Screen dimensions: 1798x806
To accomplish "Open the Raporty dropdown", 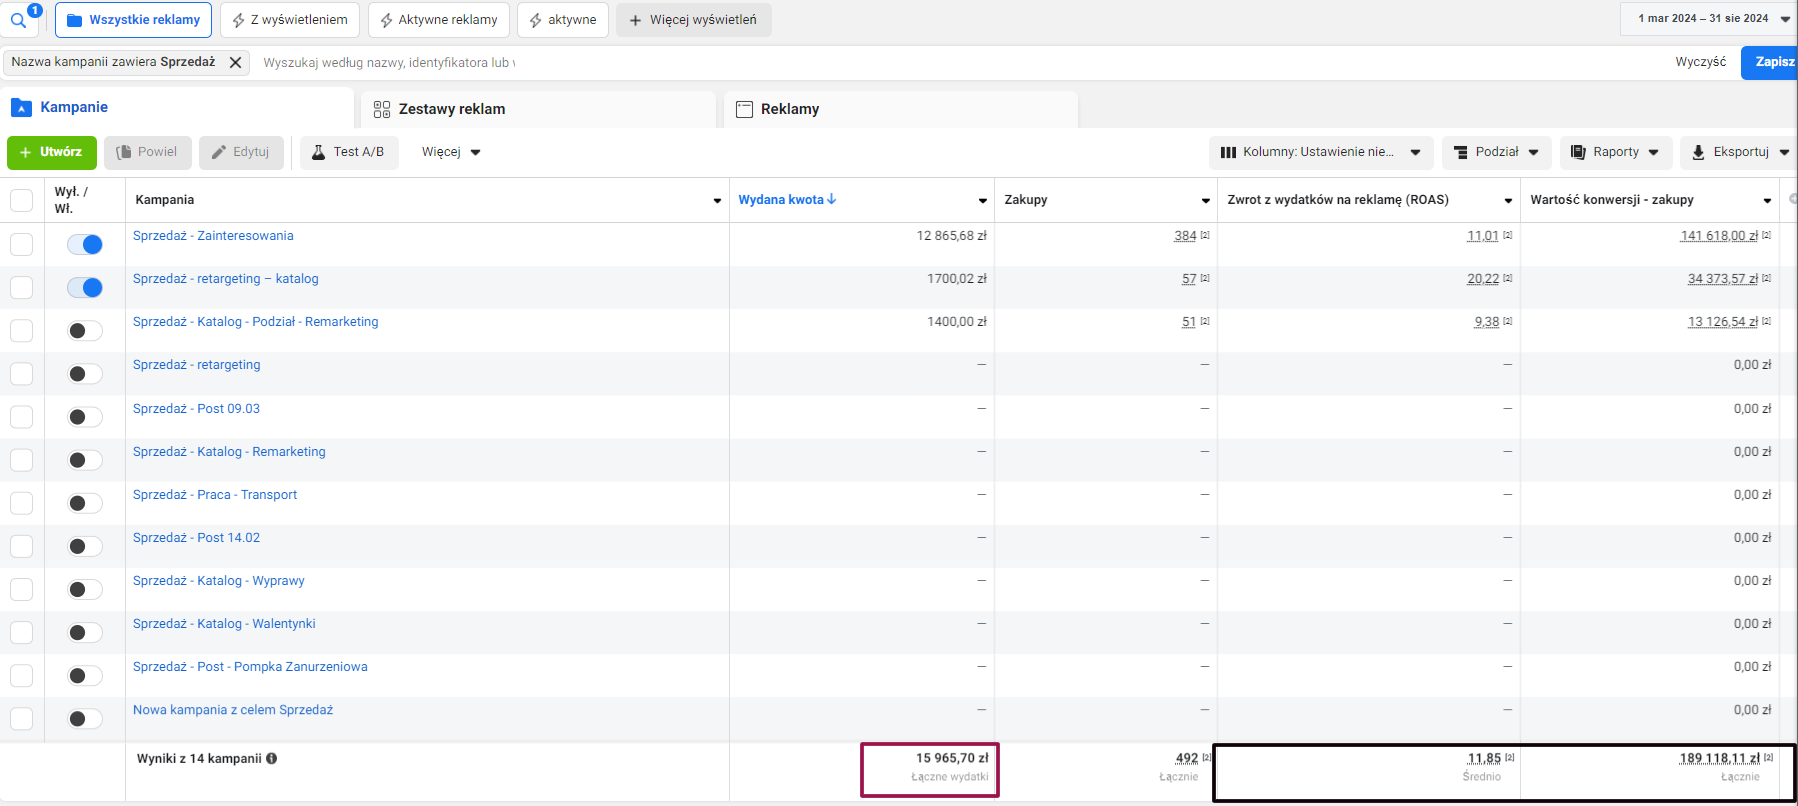I will pos(1615,152).
